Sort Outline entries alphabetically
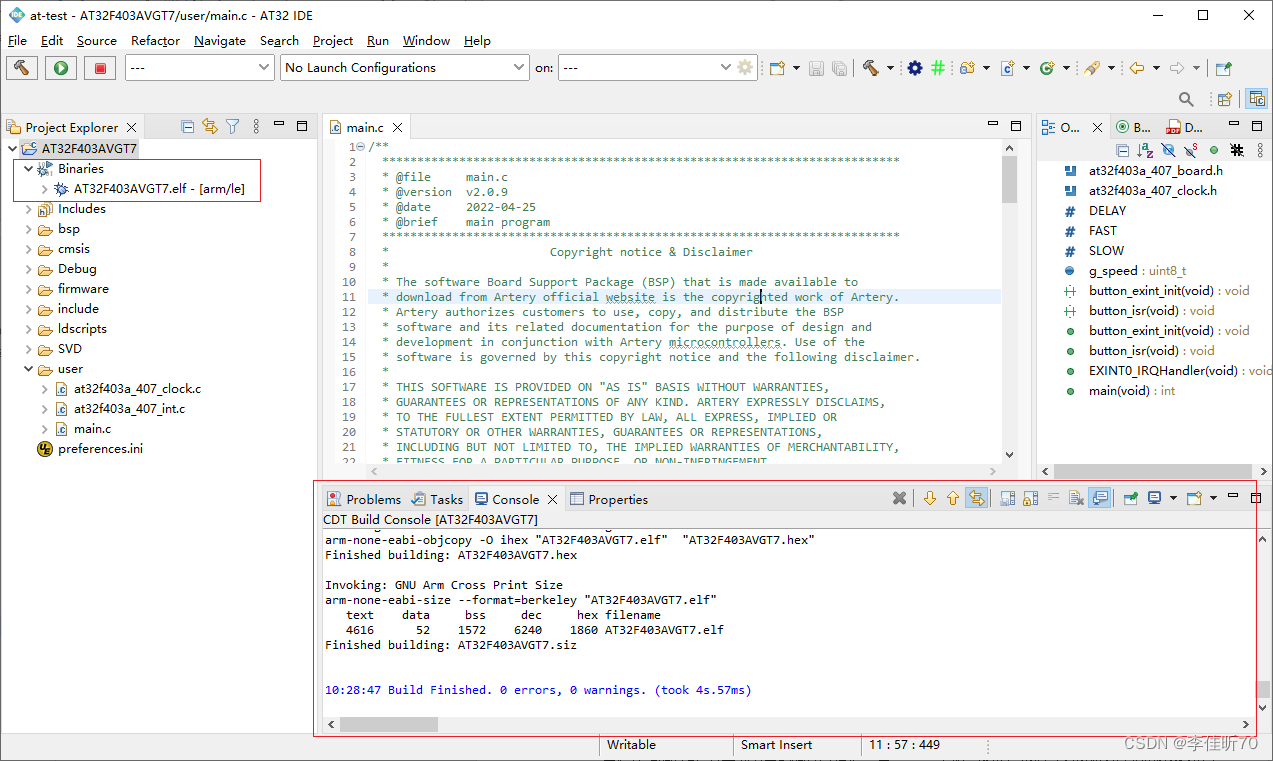 (x=1145, y=150)
